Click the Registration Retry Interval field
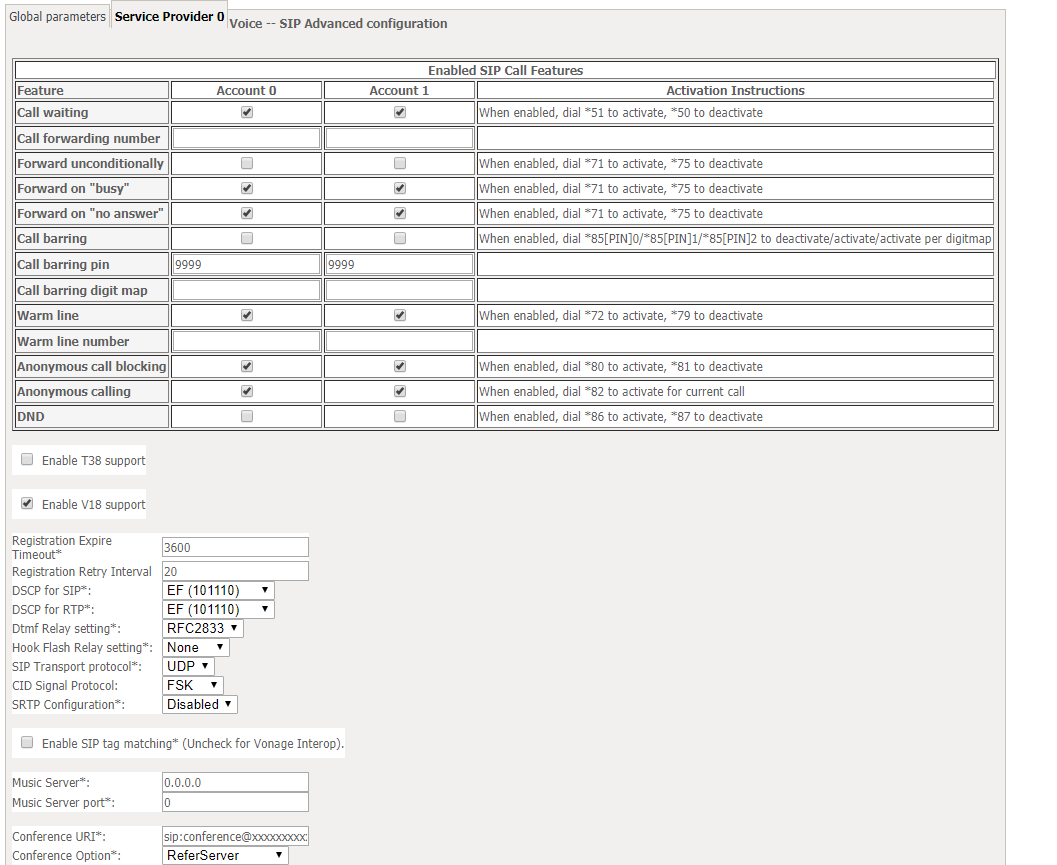Screen dimensions: 1057x865 [235, 571]
